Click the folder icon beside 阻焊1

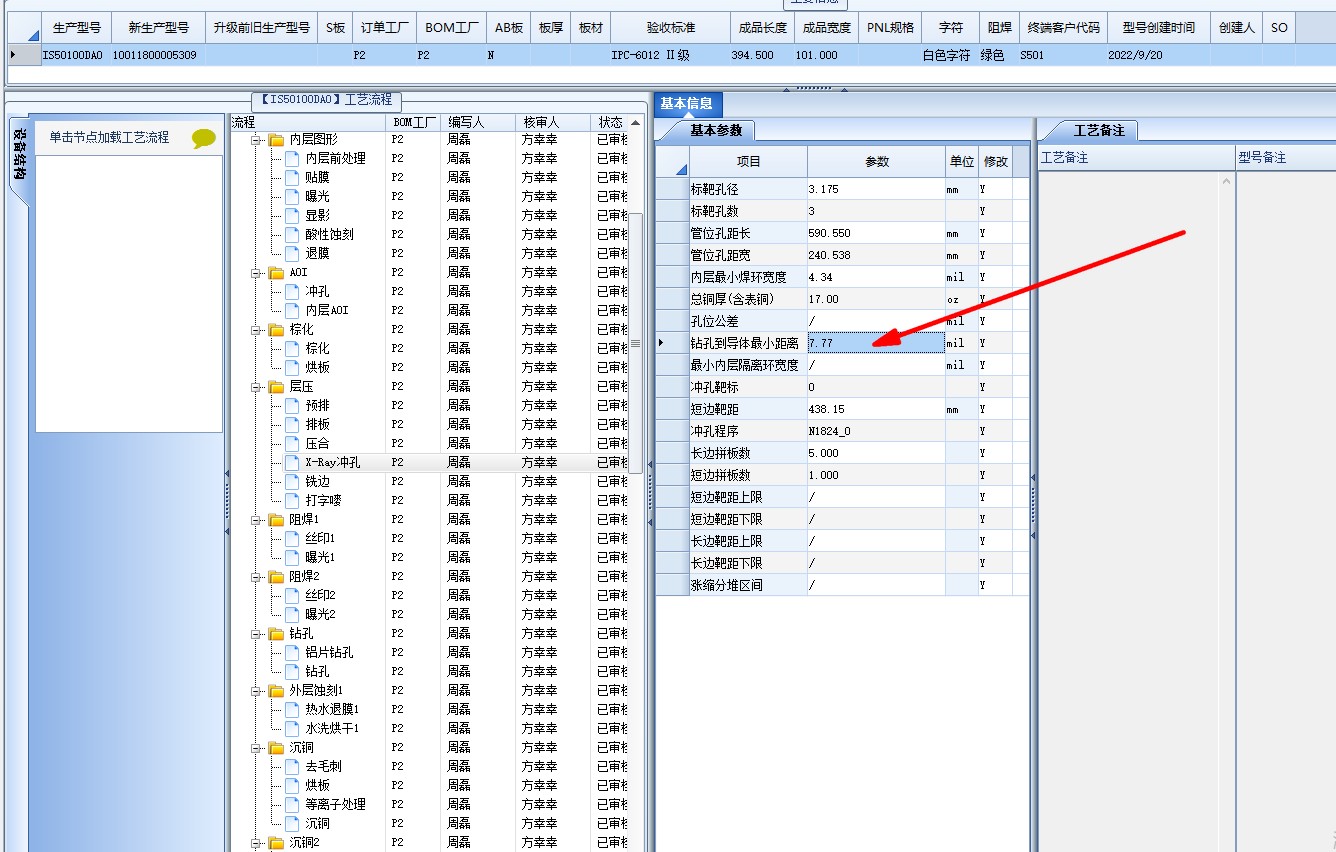point(276,520)
